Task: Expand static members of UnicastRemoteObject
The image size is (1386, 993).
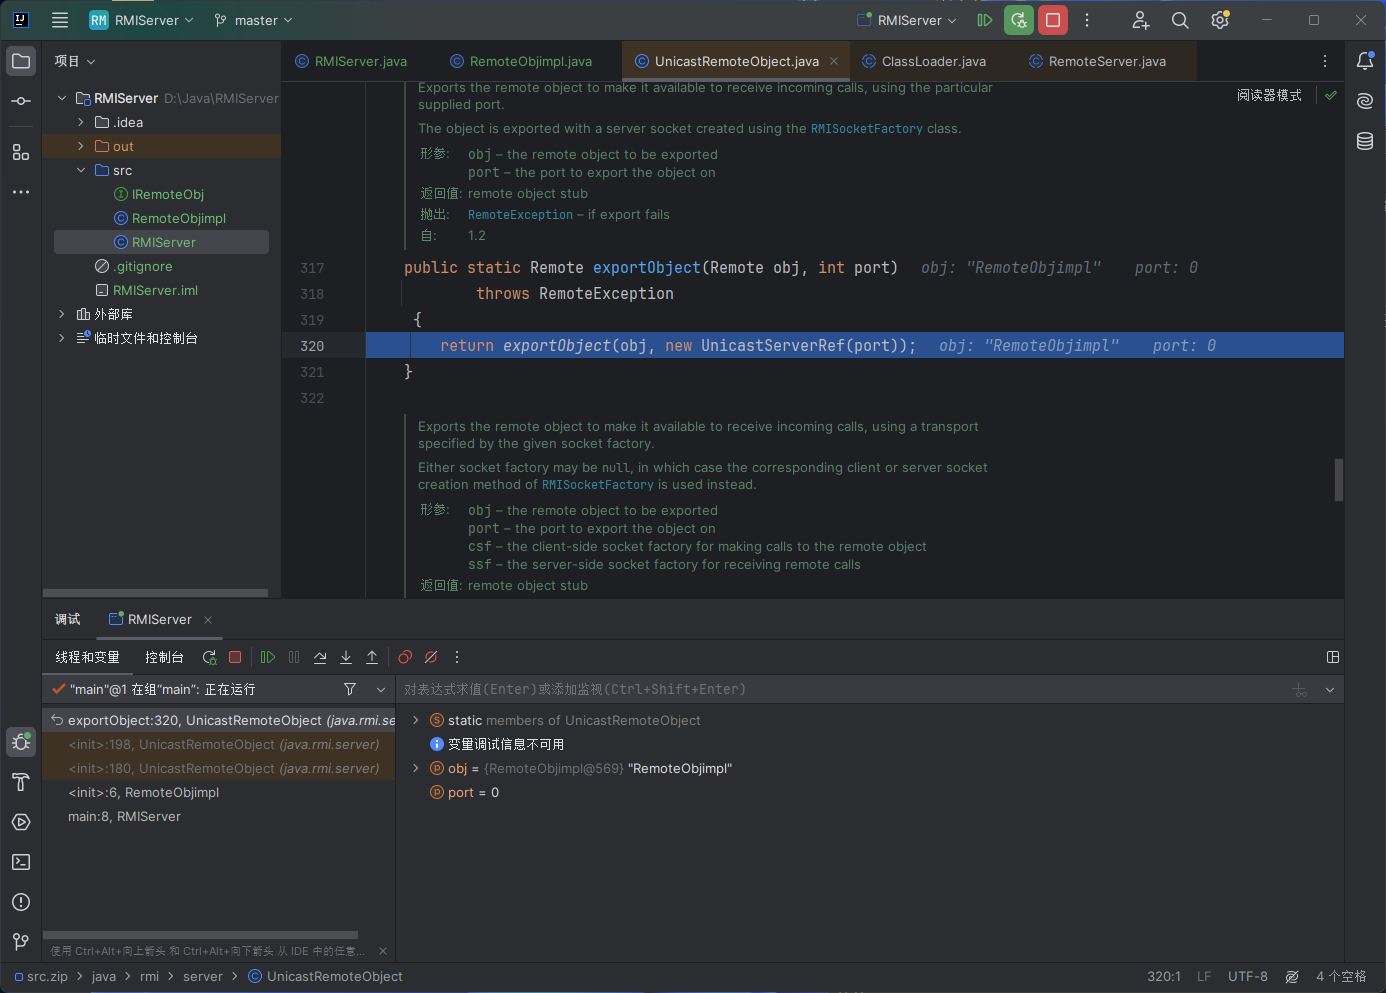Action: (x=416, y=720)
